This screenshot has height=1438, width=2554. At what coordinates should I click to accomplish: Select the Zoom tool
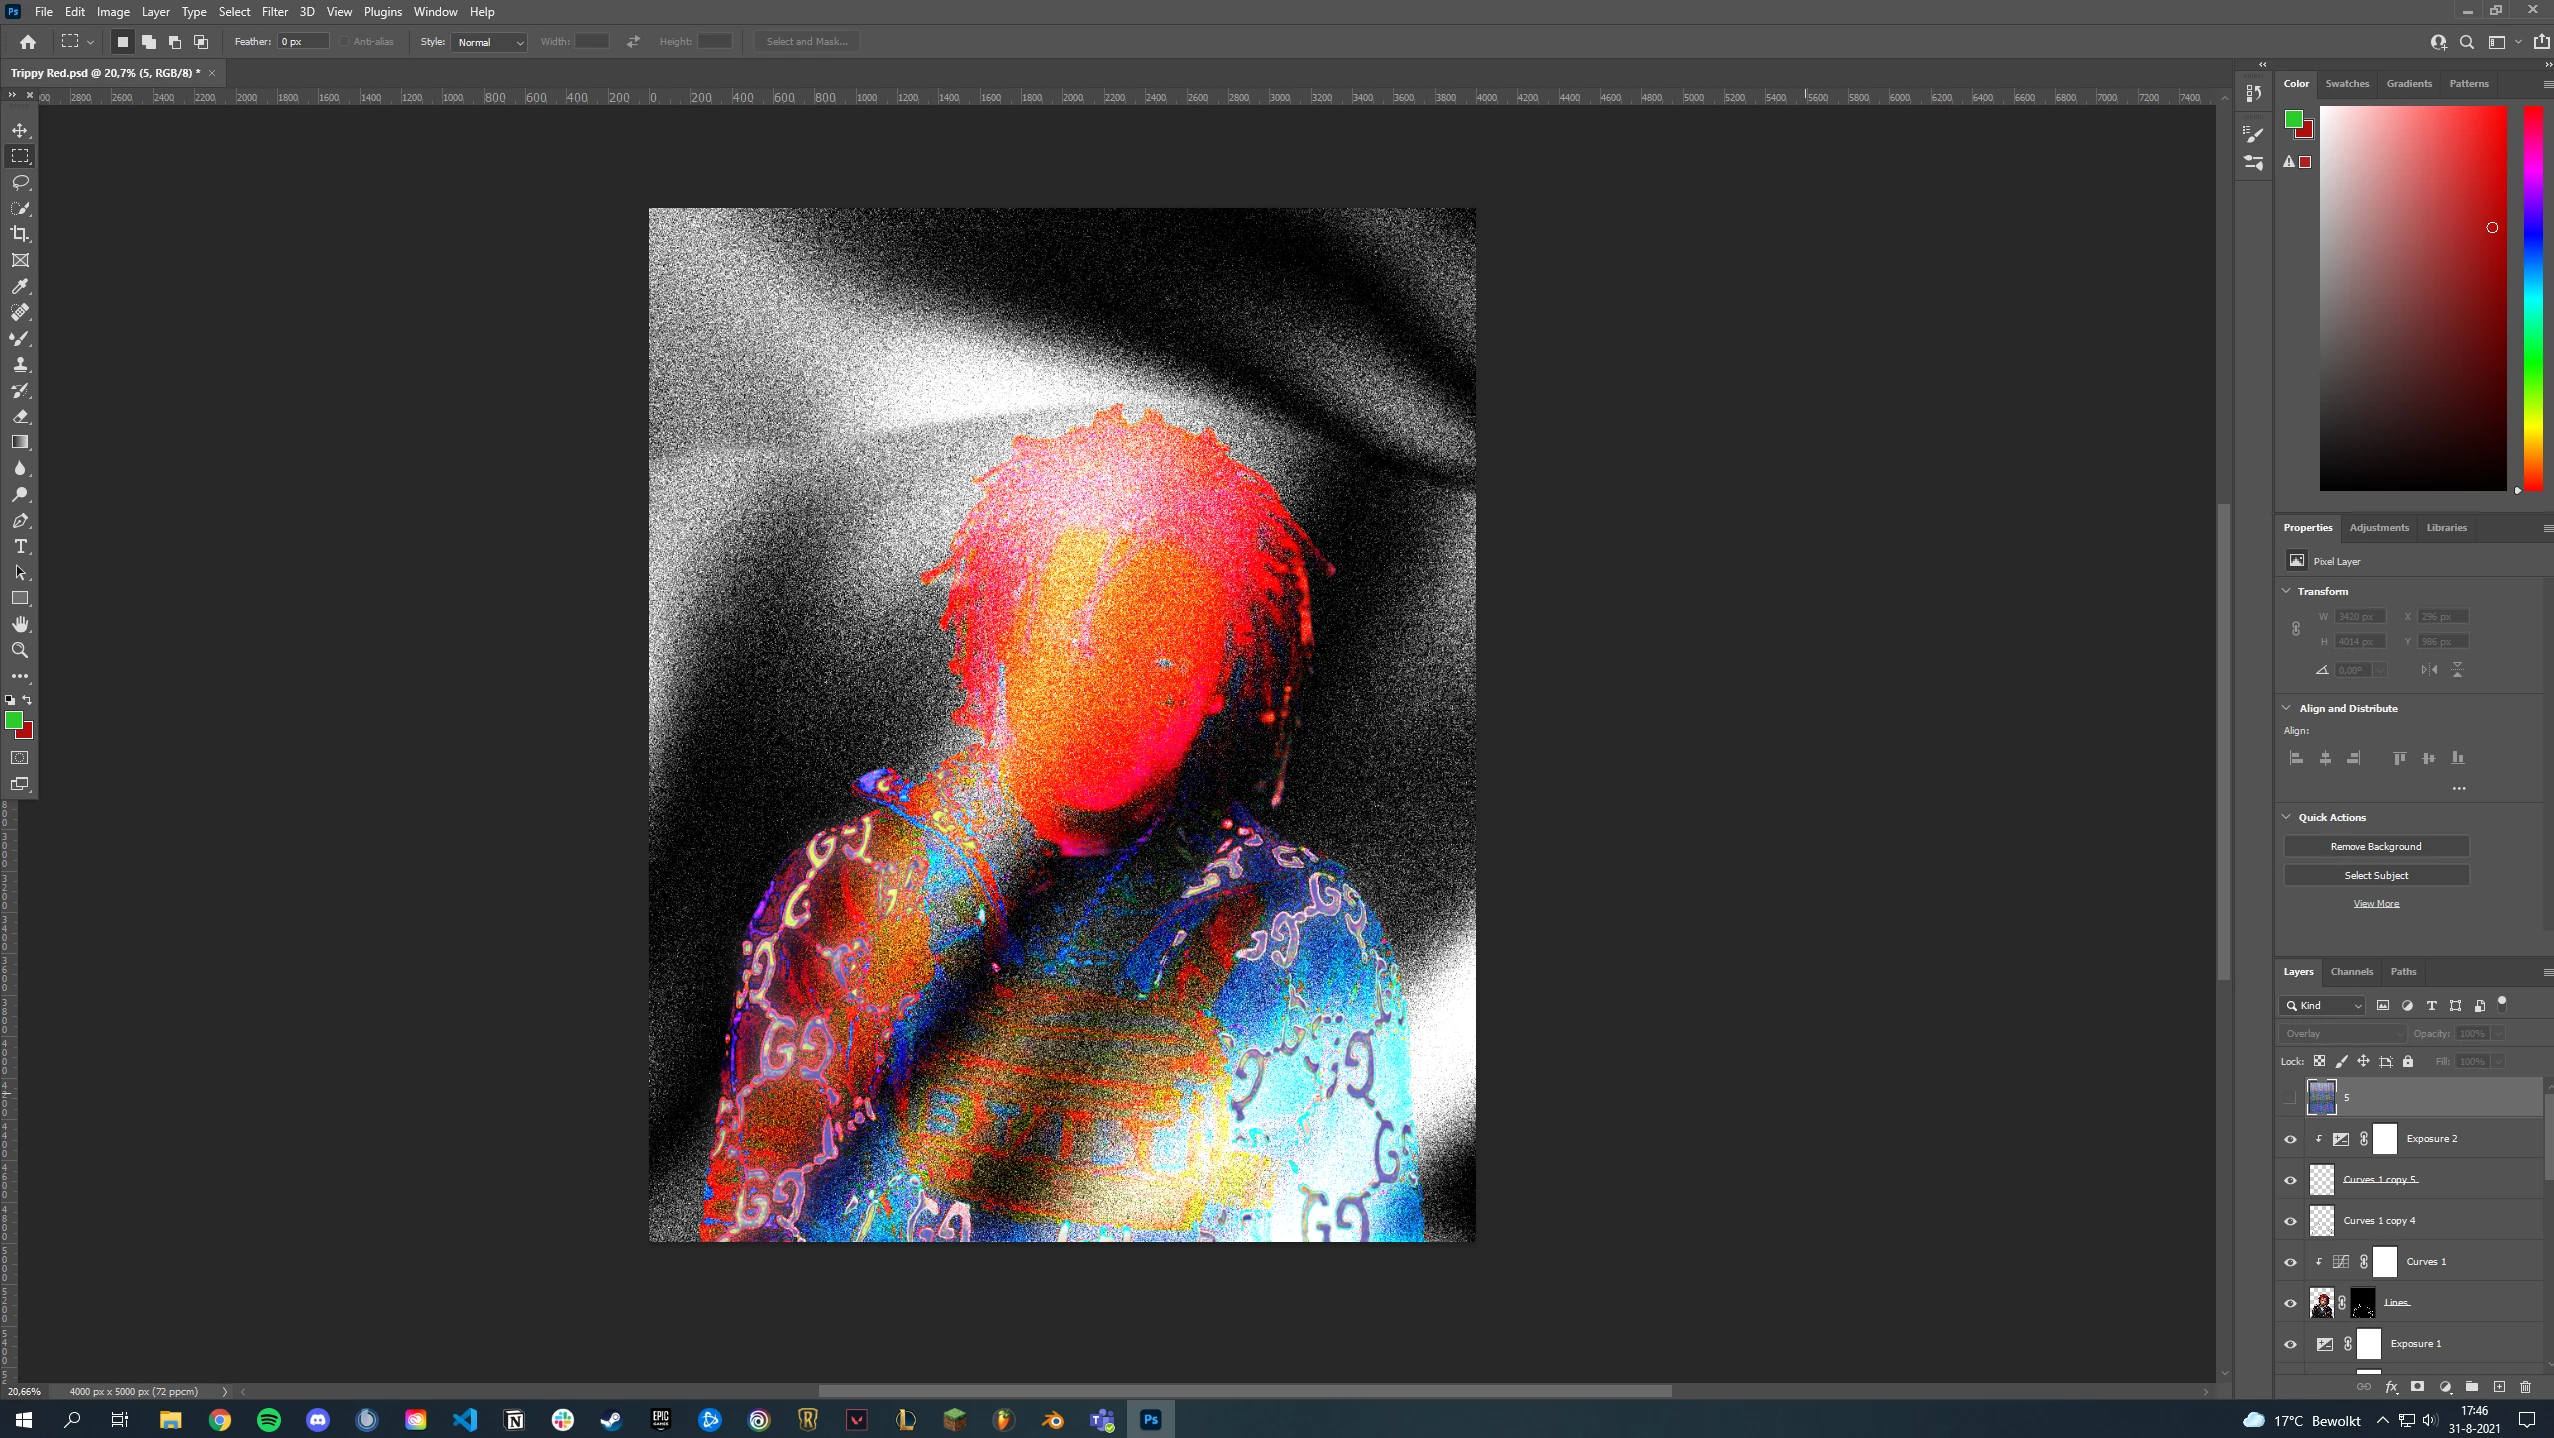click(20, 651)
